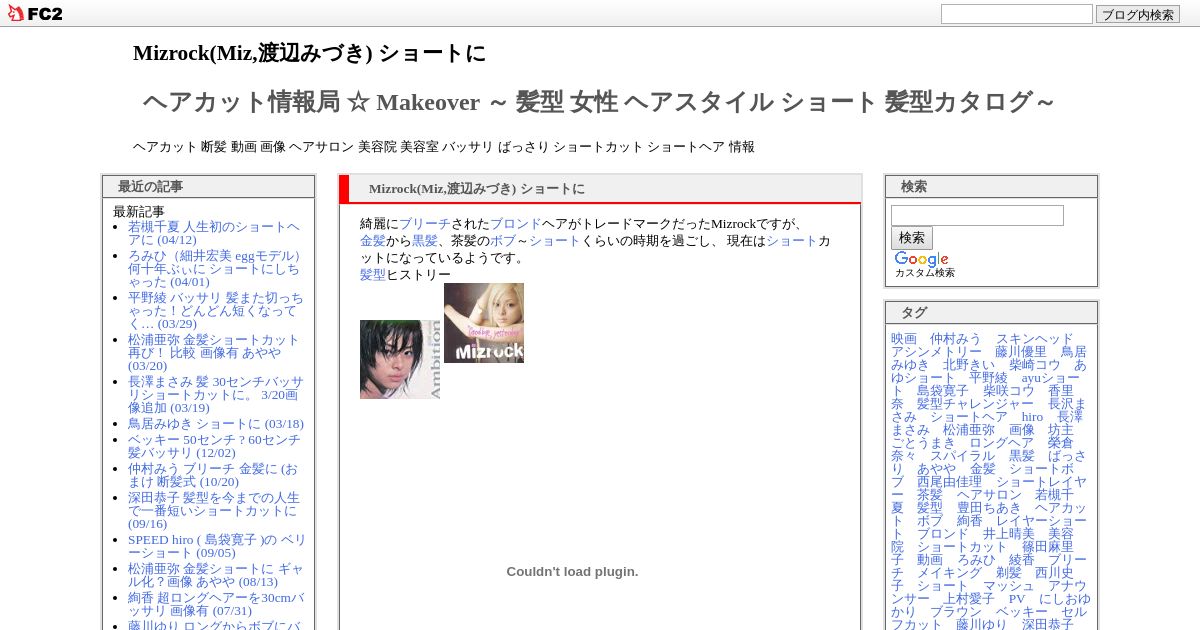Screen dimensions: 1200x630
Task: Click the 髪型 link before ヒストリー
Action: point(373,275)
